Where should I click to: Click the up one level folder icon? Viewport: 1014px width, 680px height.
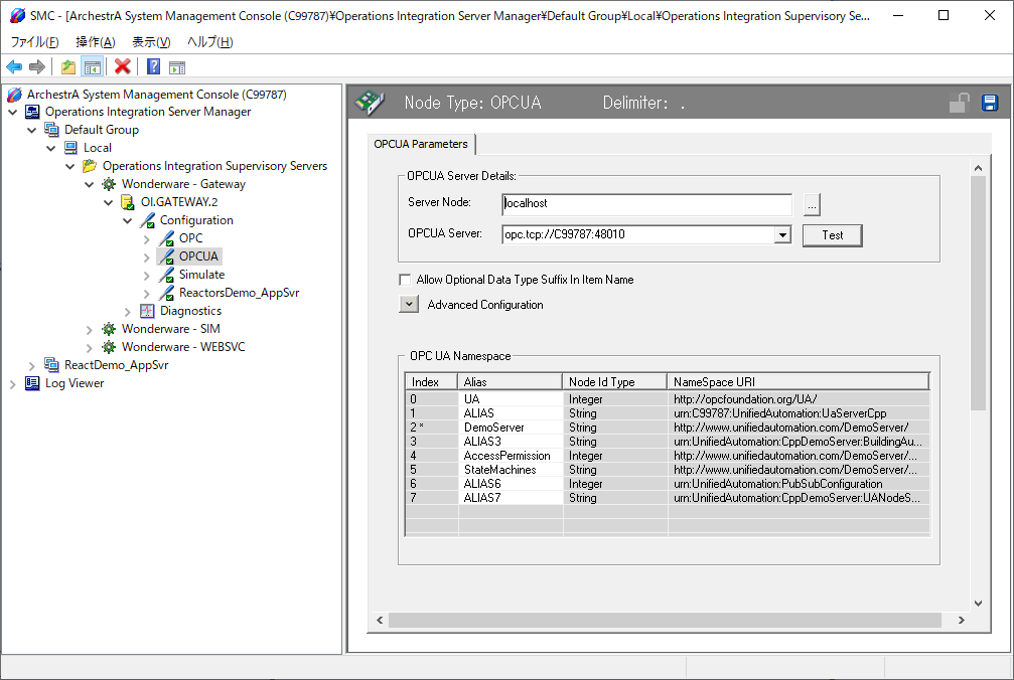pos(68,67)
